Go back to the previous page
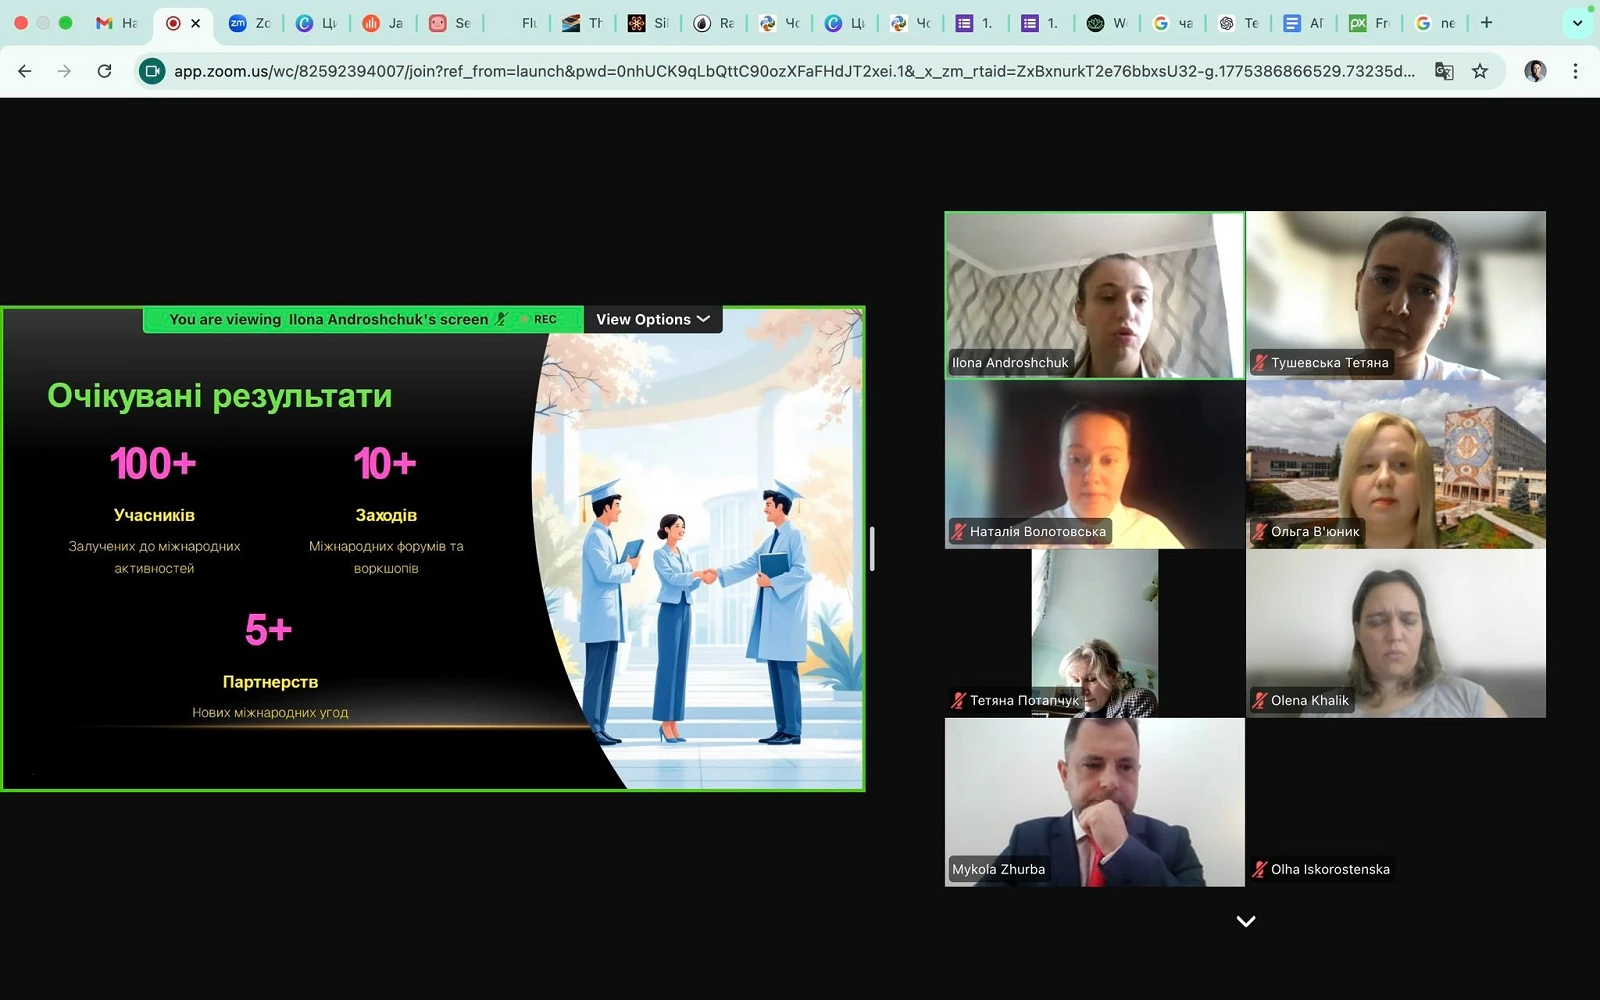Image resolution: width=1600 pixels, height=1000 pixels. click(25, 71)
